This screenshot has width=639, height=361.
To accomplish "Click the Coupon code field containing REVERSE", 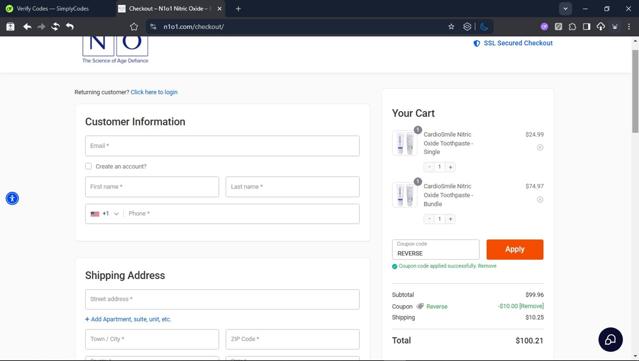I will point(436,249).
